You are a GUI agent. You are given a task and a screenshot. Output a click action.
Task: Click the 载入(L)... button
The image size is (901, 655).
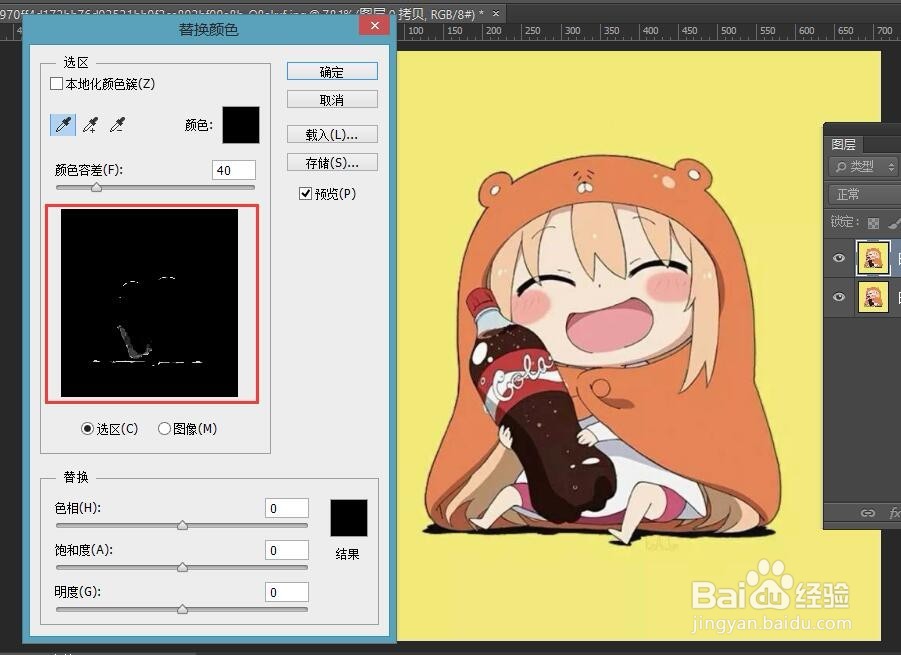(x=332, y=134)
